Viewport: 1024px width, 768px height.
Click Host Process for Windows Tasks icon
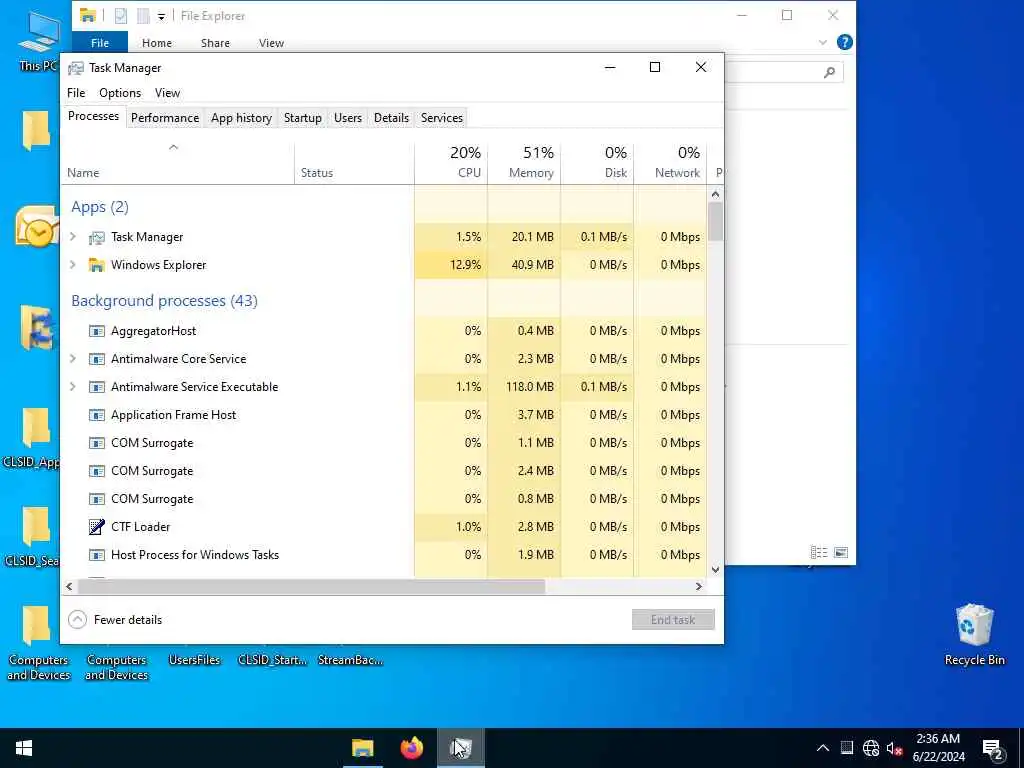pos(97,555)
